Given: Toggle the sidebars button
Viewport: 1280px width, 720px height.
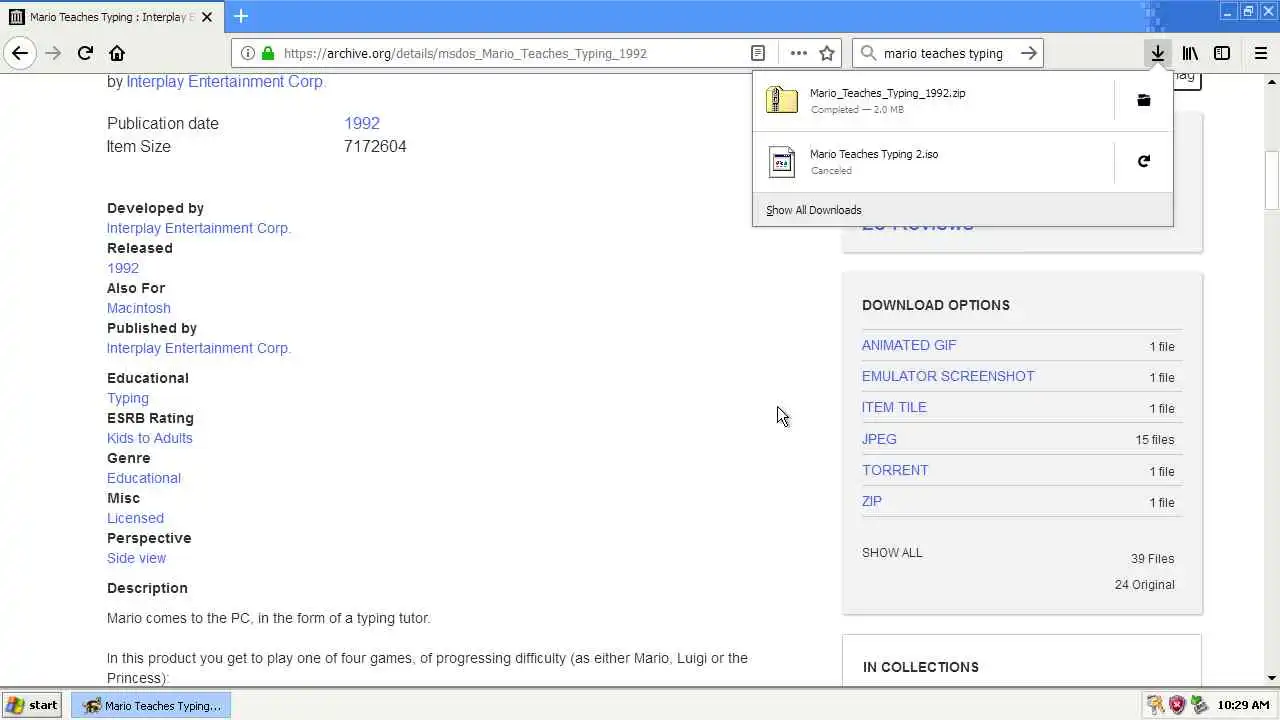Looking at the screenshot, I should (x=1222, y=53).
